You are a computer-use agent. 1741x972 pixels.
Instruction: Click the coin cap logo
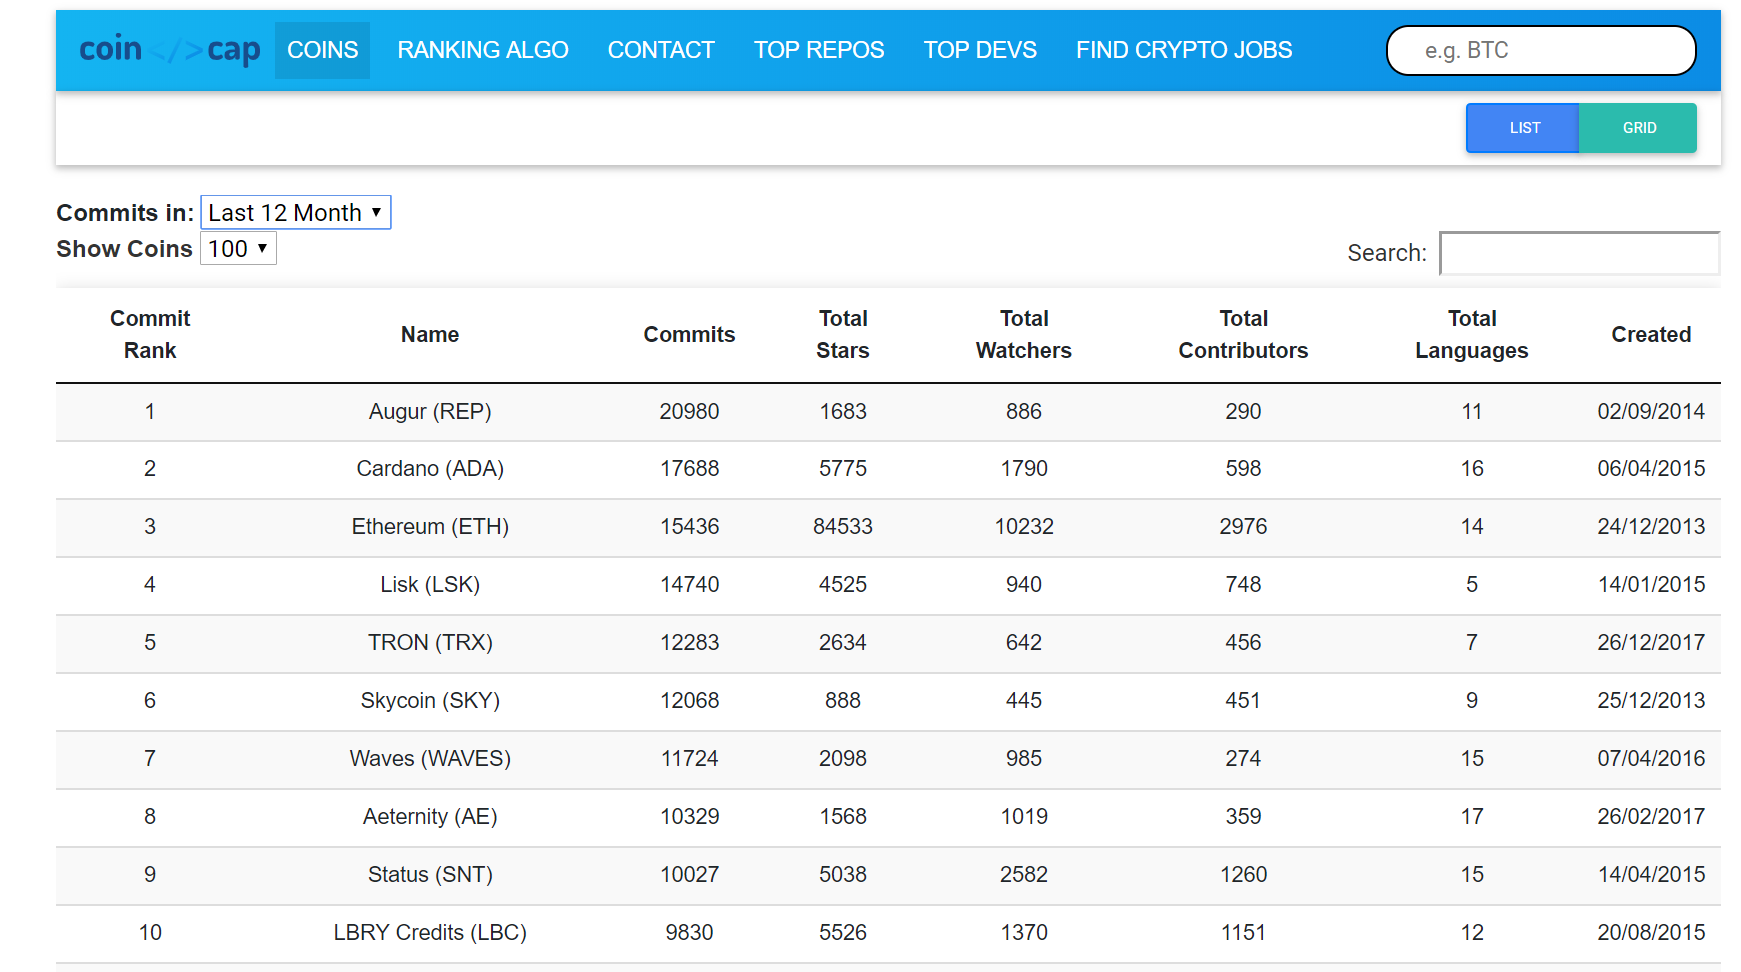coord(170,50)
